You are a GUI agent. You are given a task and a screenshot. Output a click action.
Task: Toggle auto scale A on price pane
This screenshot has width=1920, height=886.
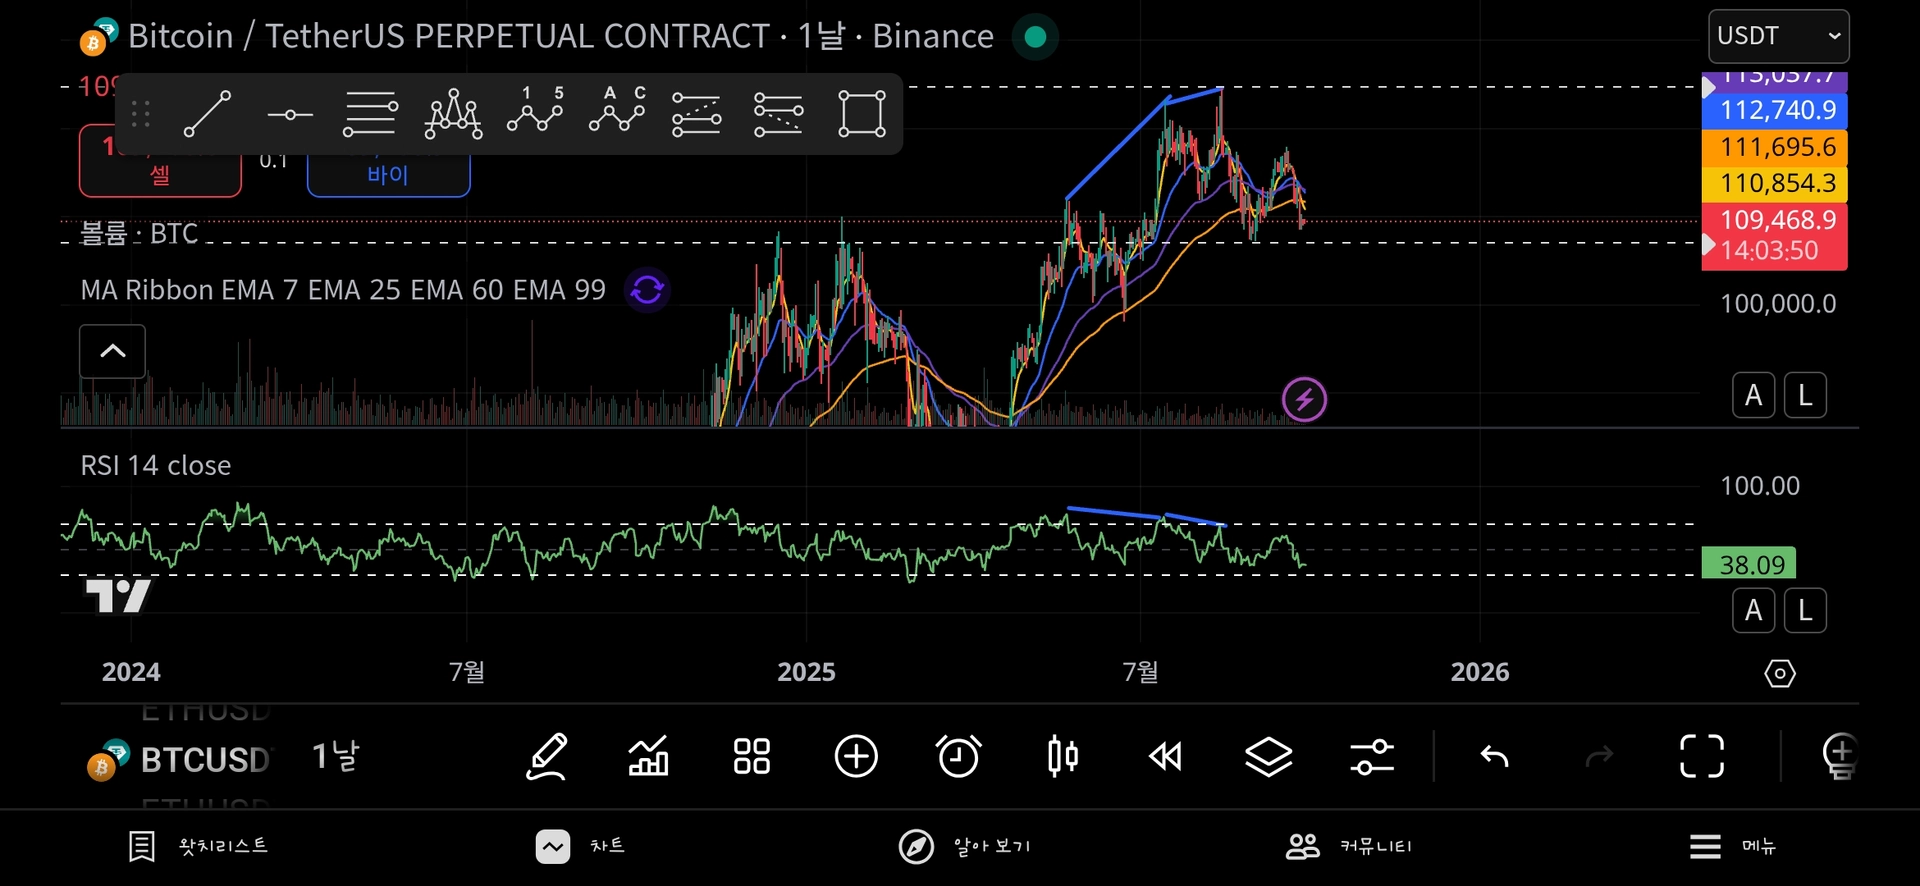pyautogui.click(x=1754, y=396)
